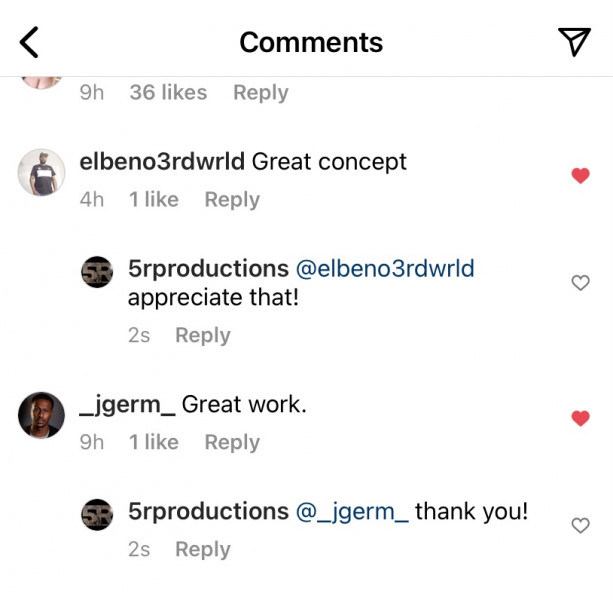Tap first 5rproductions avatar near 'appreciate that!'
The image size is (613, 600).
pyautogui.click(x=97, y=272)
